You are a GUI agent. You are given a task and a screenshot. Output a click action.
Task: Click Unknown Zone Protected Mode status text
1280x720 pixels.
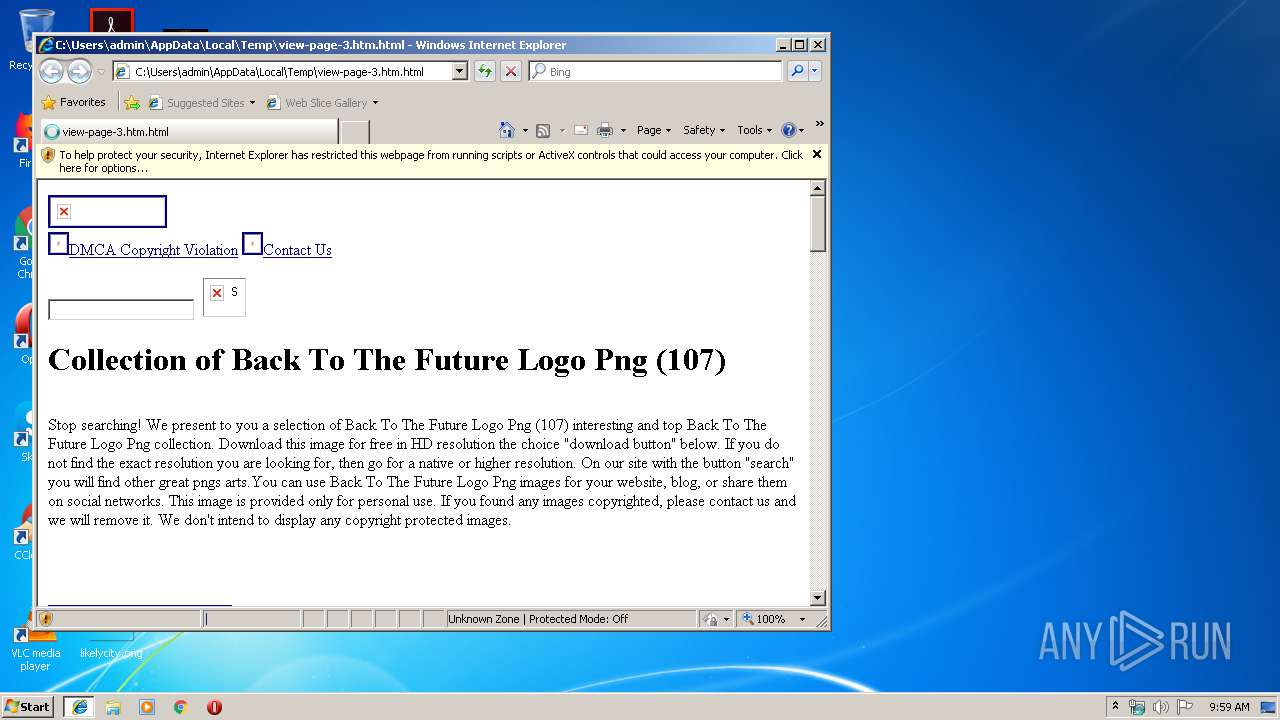click(538, 619)
